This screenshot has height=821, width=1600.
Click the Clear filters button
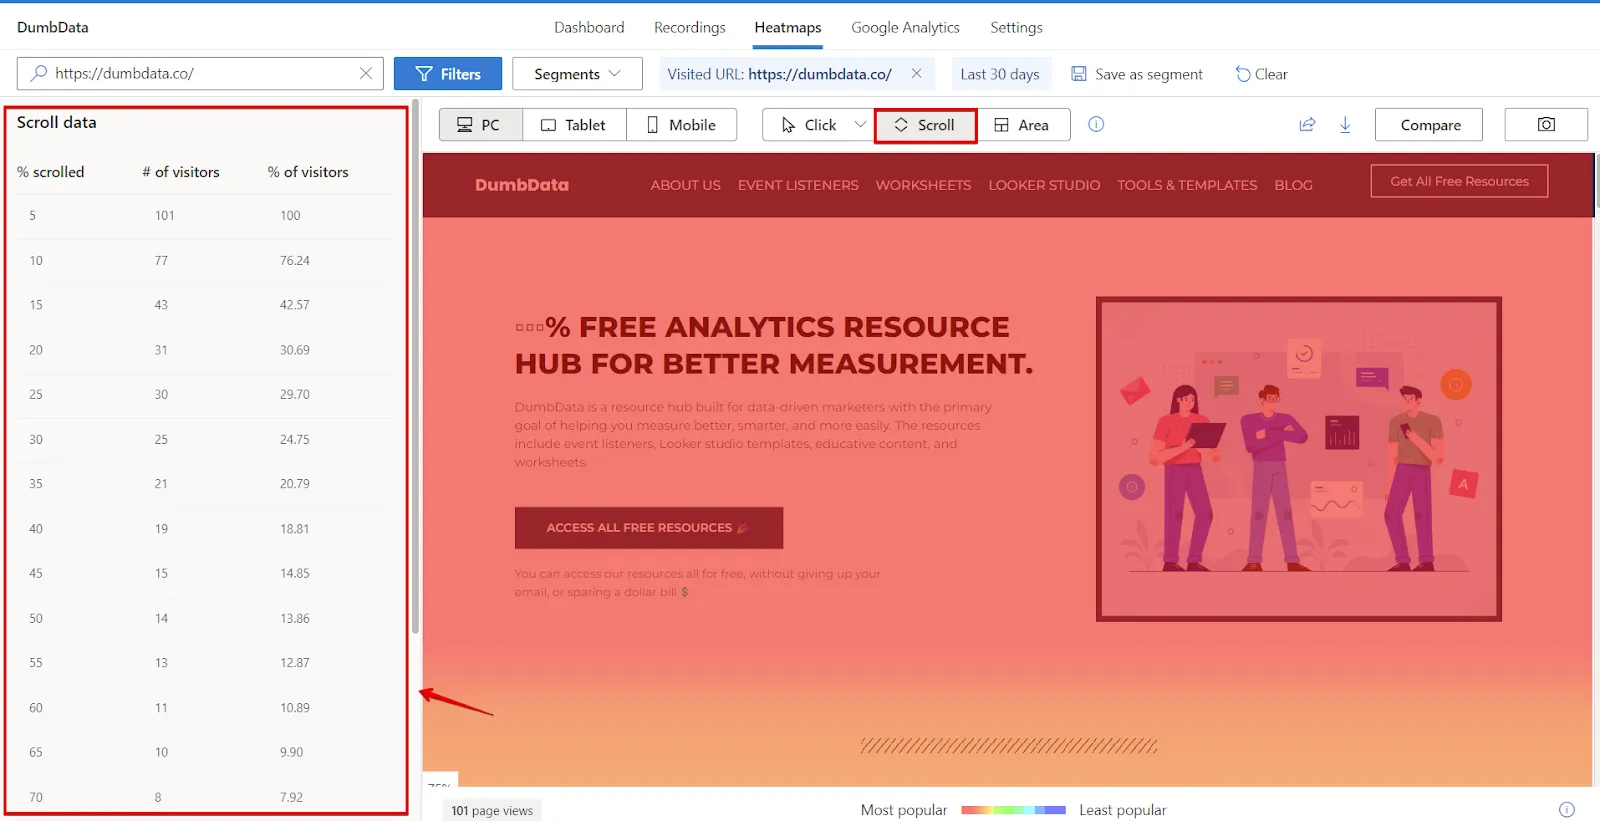click(x=1261, y=74)
